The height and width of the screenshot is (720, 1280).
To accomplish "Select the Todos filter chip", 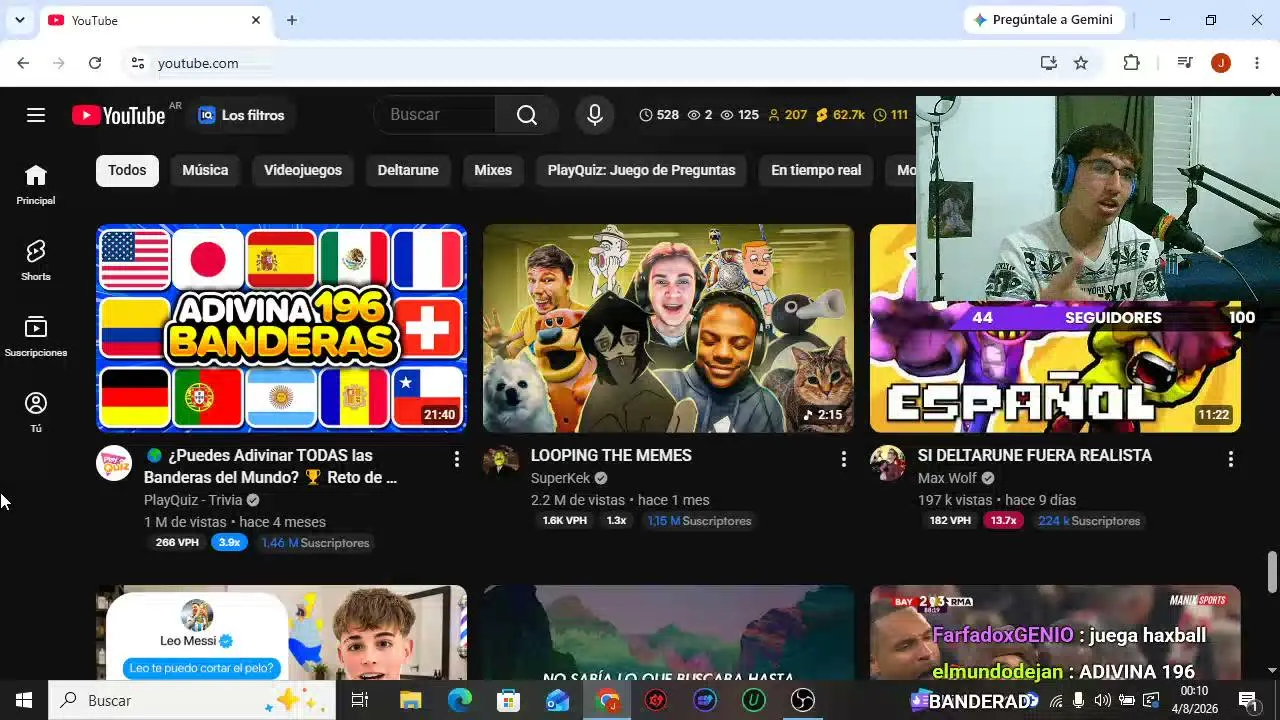I will click(127, 170).
